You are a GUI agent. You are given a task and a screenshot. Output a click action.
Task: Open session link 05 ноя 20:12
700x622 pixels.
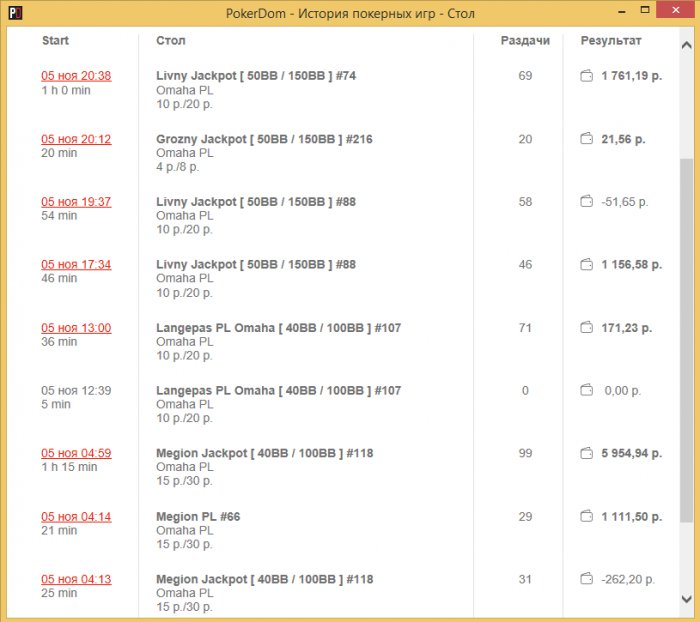[x=76, y=139]
